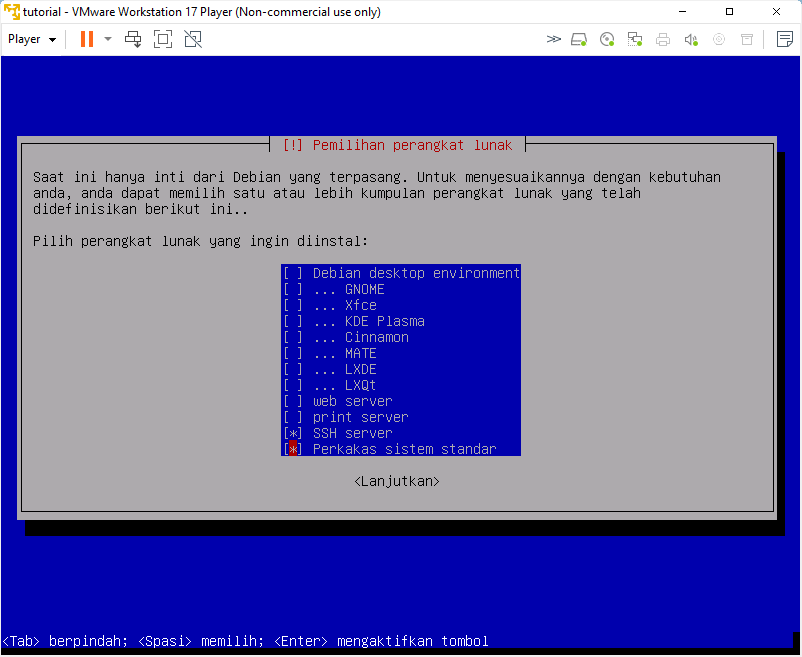802x657 pixels.
Task: Click the VMware app icon in title bar
Action: pyautogui.click(x=11, y=11)
